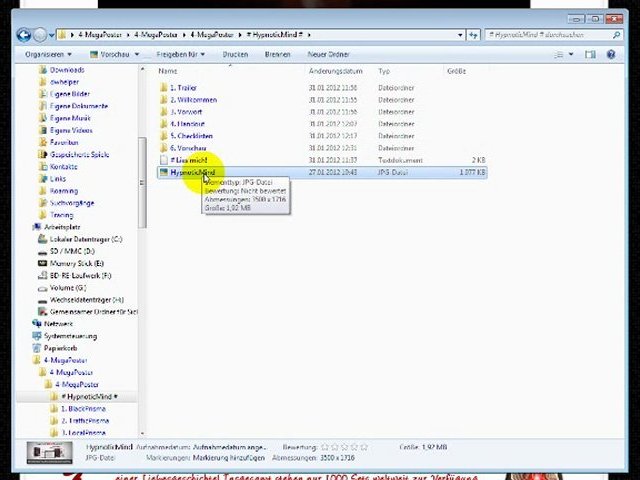Screen dimensions: 640x480
Task: Open the Freigeben für menu
Action: pos(180,54)
